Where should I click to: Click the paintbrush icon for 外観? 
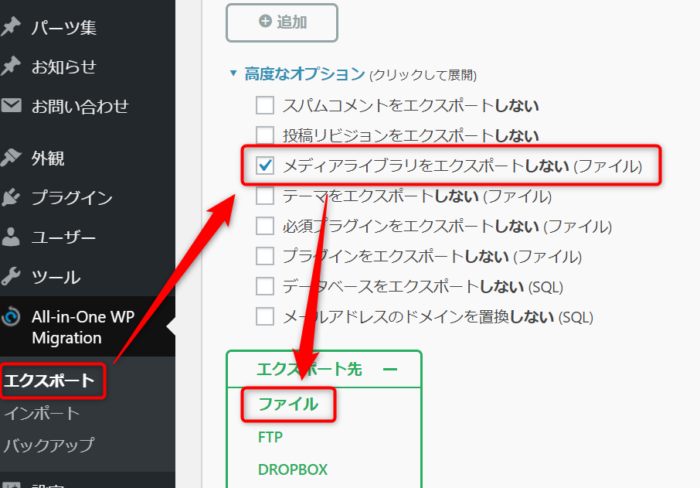12,157
